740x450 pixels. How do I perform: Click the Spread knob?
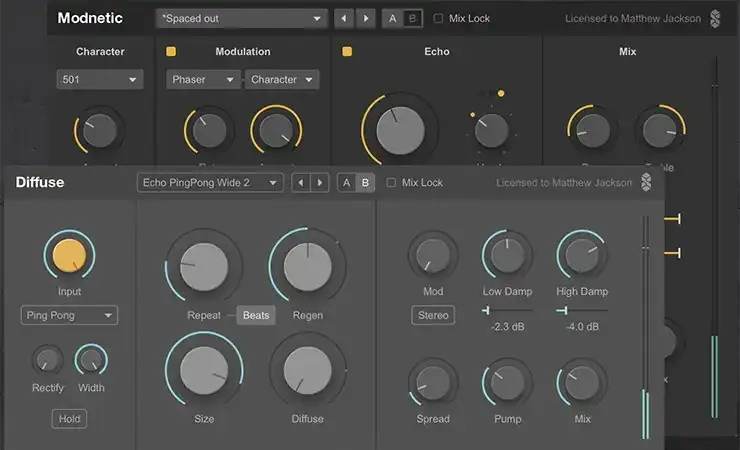click(433, 383)
